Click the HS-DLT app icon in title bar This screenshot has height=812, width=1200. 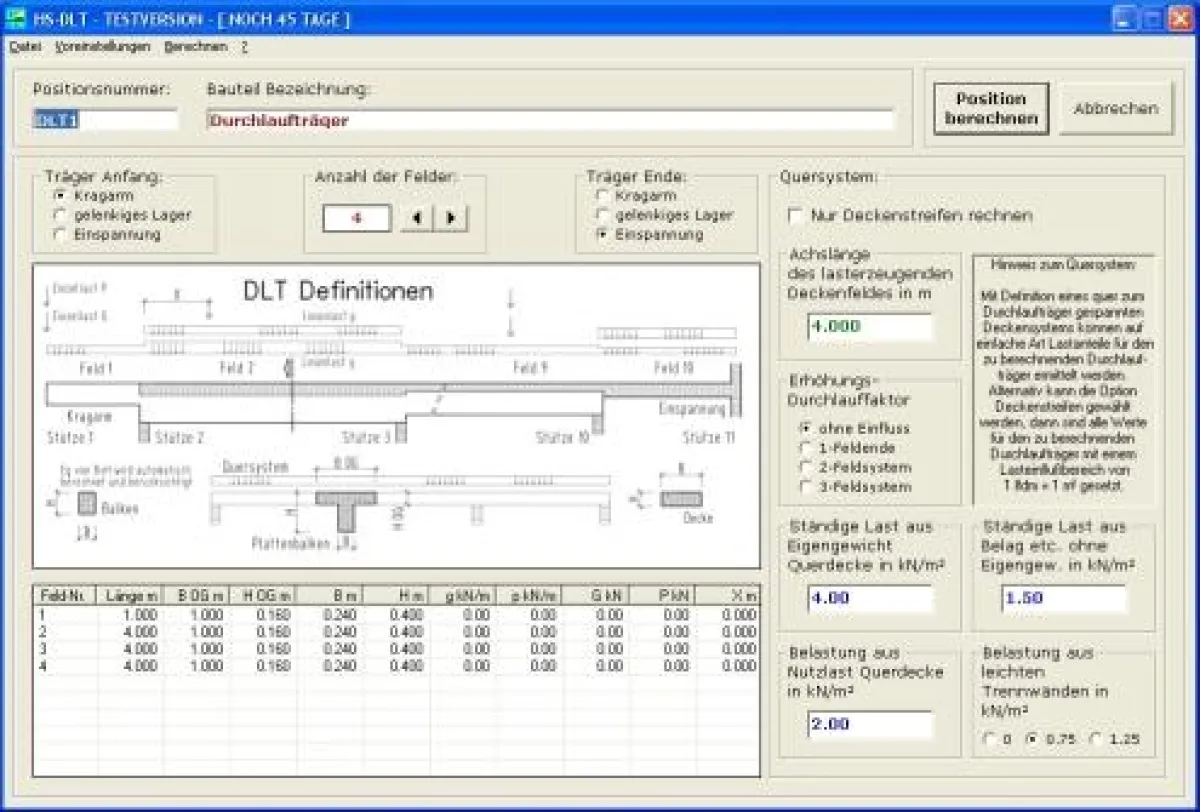16,19
